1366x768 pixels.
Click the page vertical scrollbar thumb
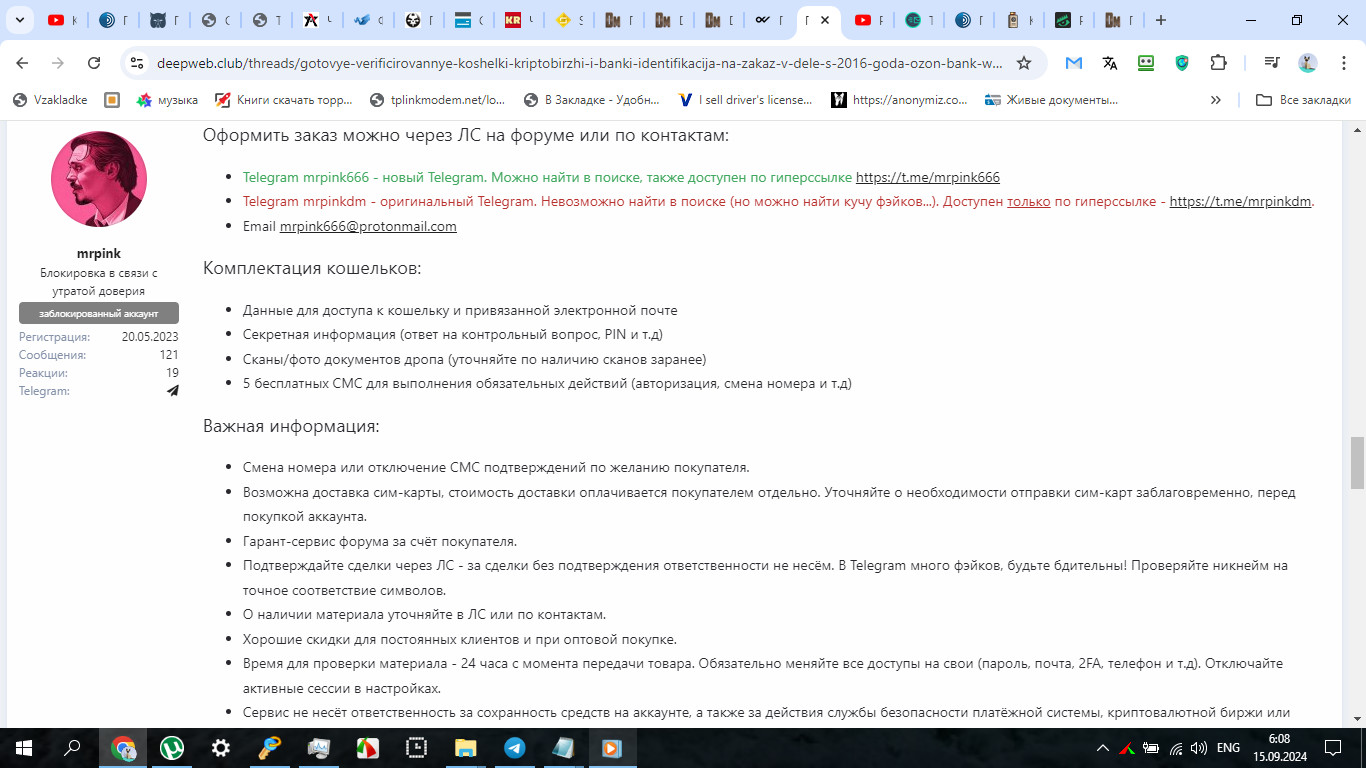[x=1357, y=461]
